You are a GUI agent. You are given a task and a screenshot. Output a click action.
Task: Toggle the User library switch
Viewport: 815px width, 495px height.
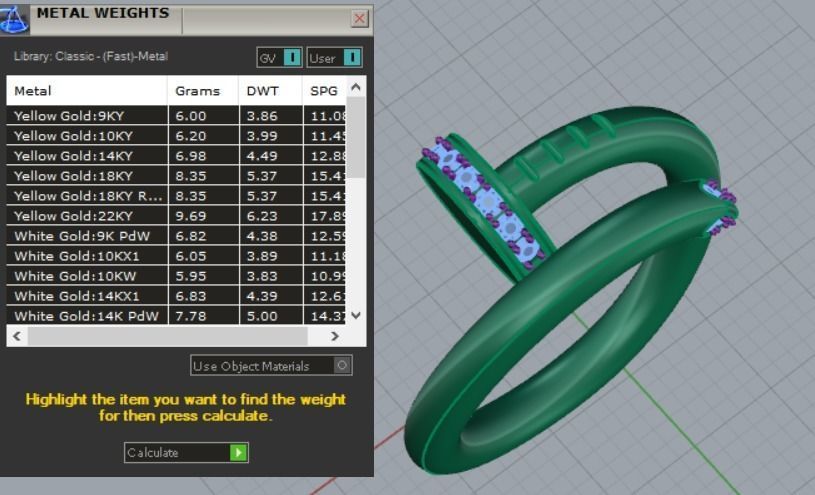click(x=334, y=57)
